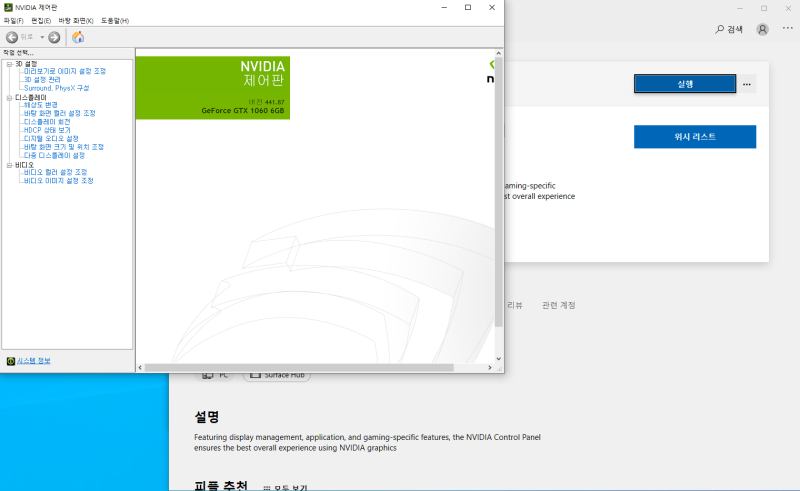Close the NVIDIA 제어판 window
The width and height of the screenshot is (800, 491).
pos(492,7)
